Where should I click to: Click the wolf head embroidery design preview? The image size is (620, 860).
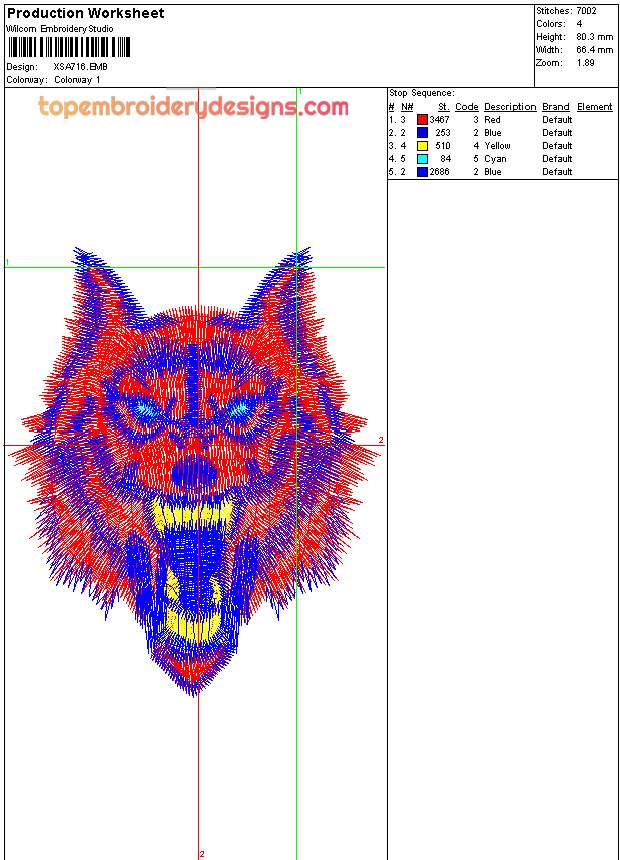click(195, 472)
